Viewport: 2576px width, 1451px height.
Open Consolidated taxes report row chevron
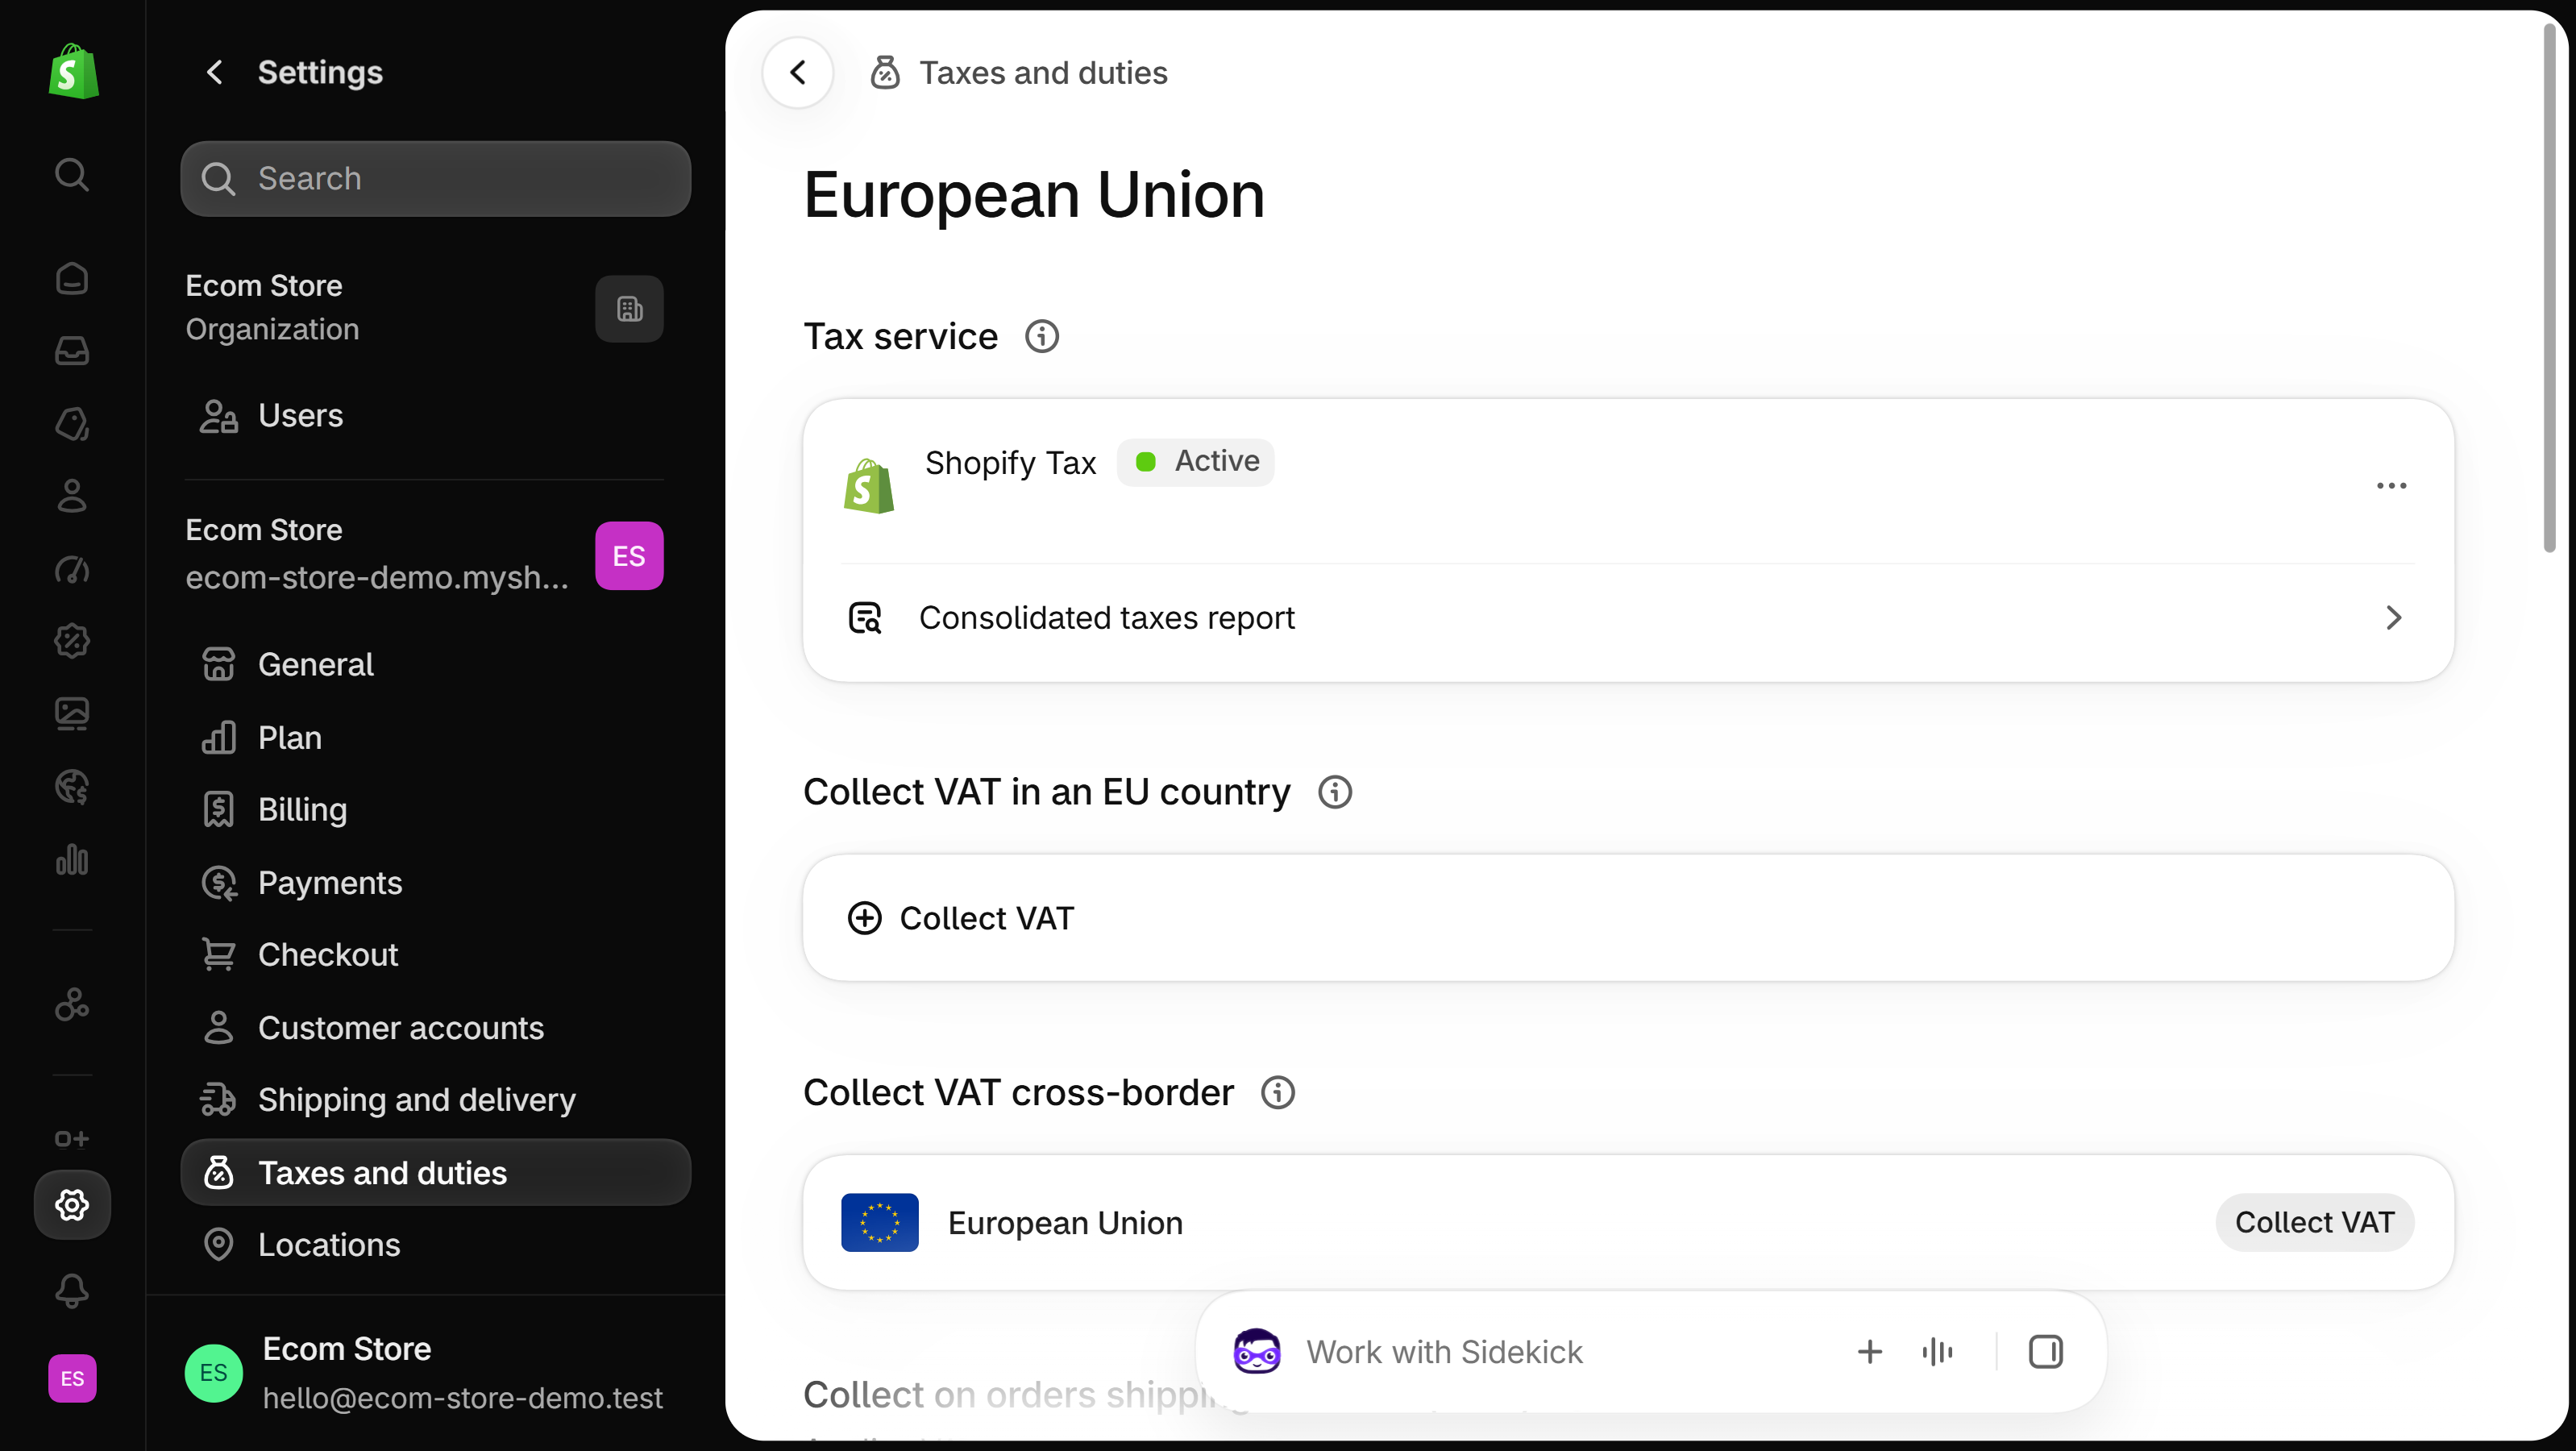click(2394, 618)
